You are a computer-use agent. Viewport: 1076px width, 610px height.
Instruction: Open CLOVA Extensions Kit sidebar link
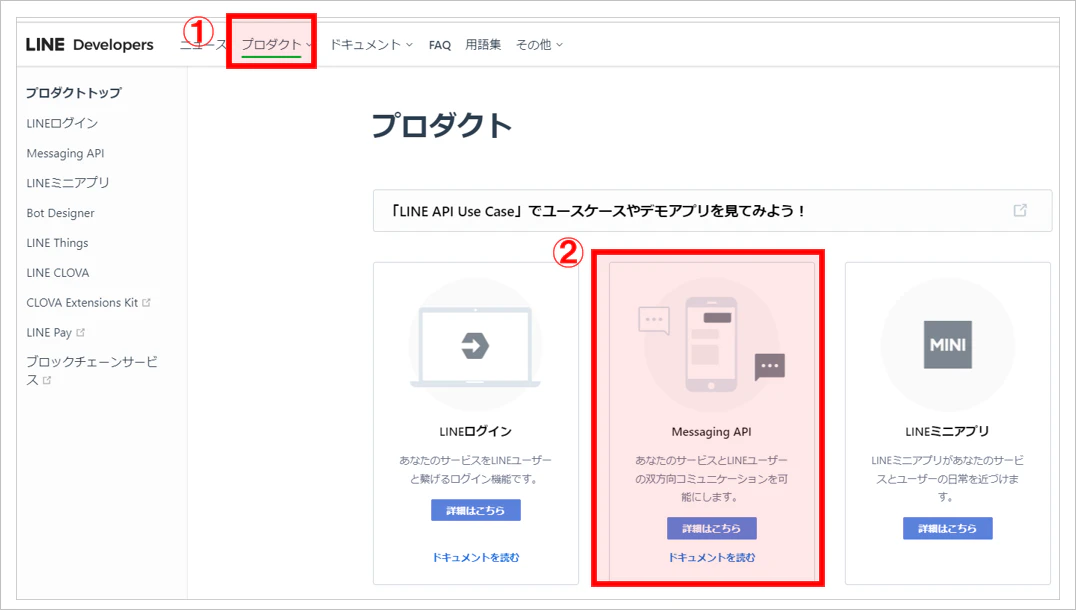tap(82, 303)
